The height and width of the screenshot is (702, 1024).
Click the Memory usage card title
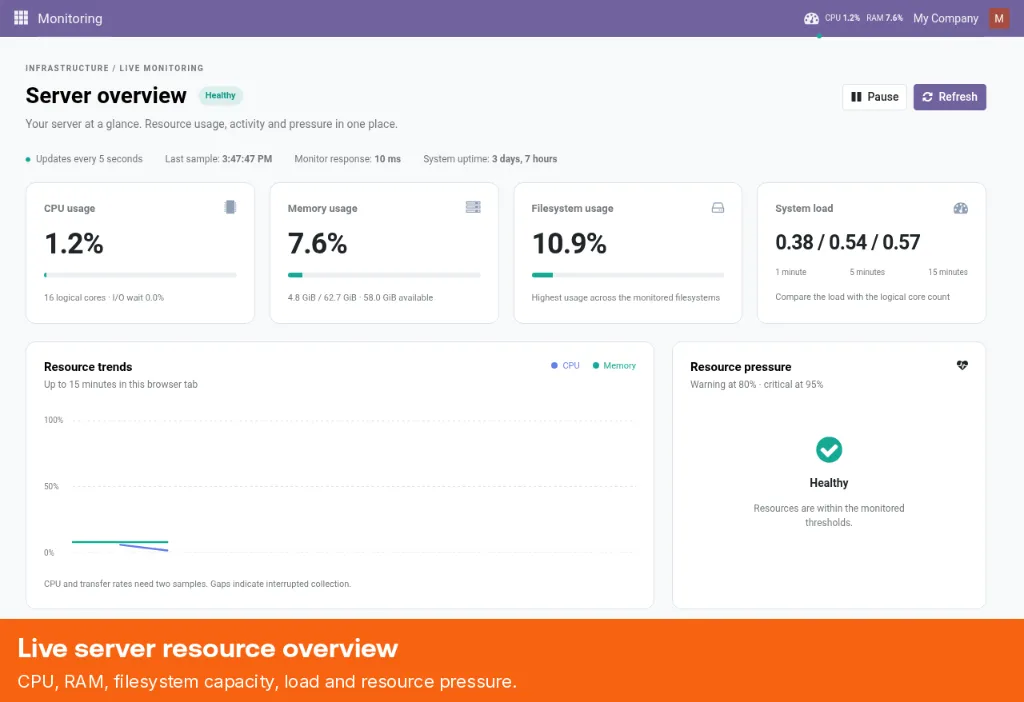pyautogui.click(x=323, y=208)
